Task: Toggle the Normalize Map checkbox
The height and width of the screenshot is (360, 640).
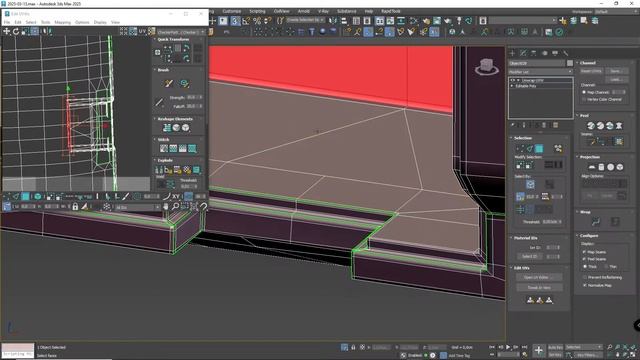Action: (x=584, y=285)
